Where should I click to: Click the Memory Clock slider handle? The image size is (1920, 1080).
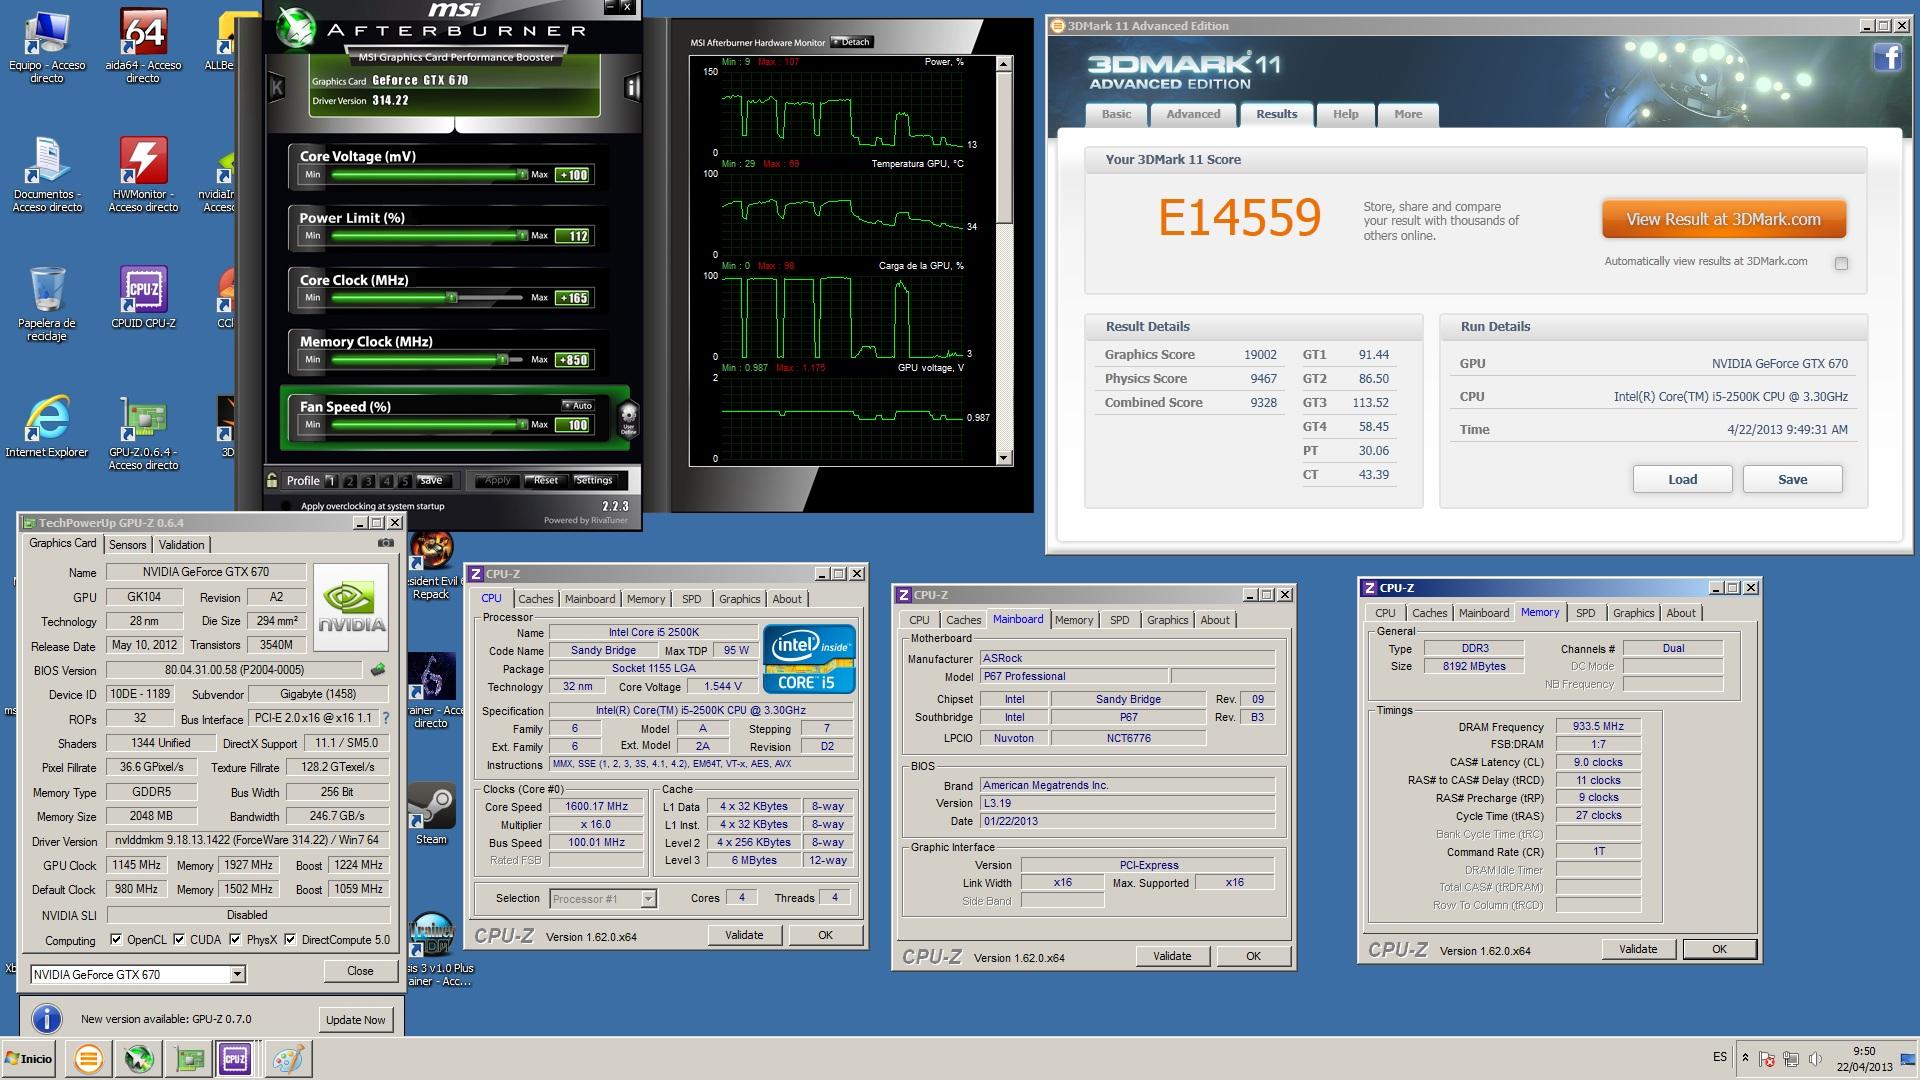point(503,359)
